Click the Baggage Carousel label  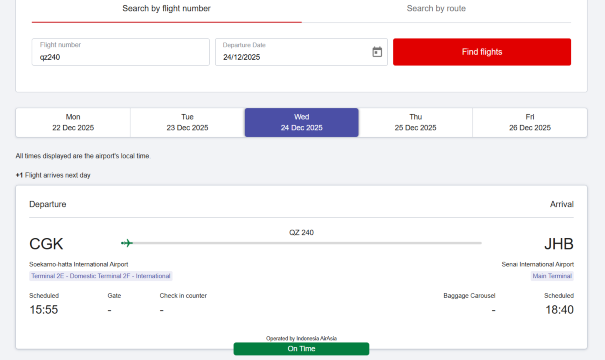[x=469, y=296]
